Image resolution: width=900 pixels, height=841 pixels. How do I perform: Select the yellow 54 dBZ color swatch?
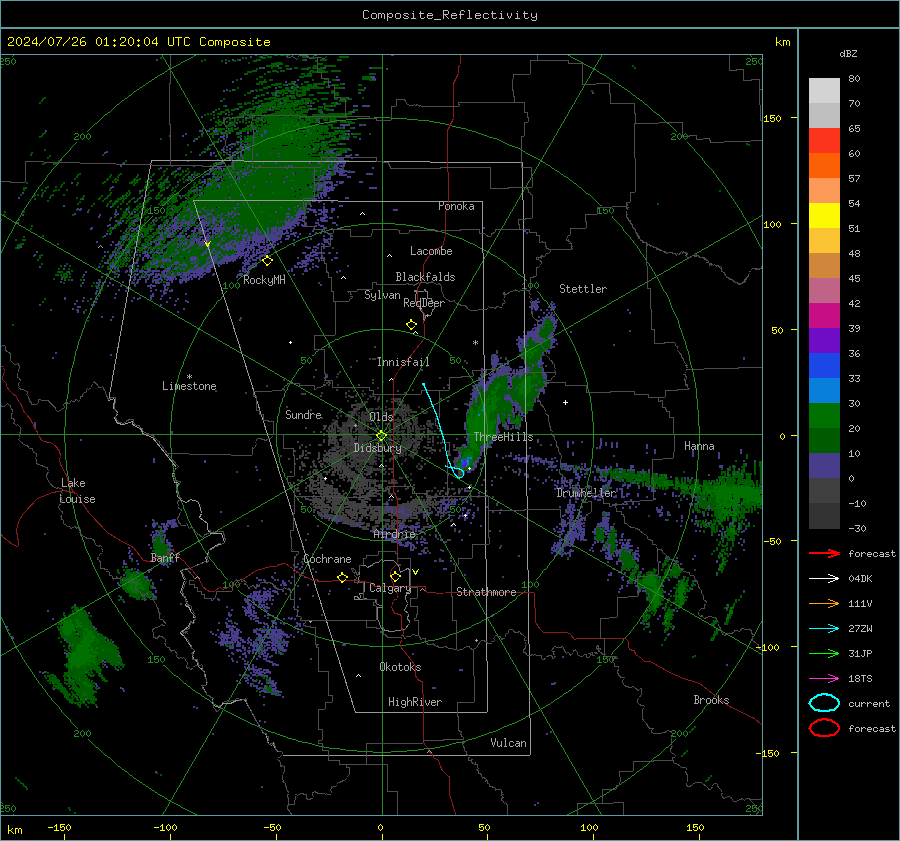[x=824, y=215]
